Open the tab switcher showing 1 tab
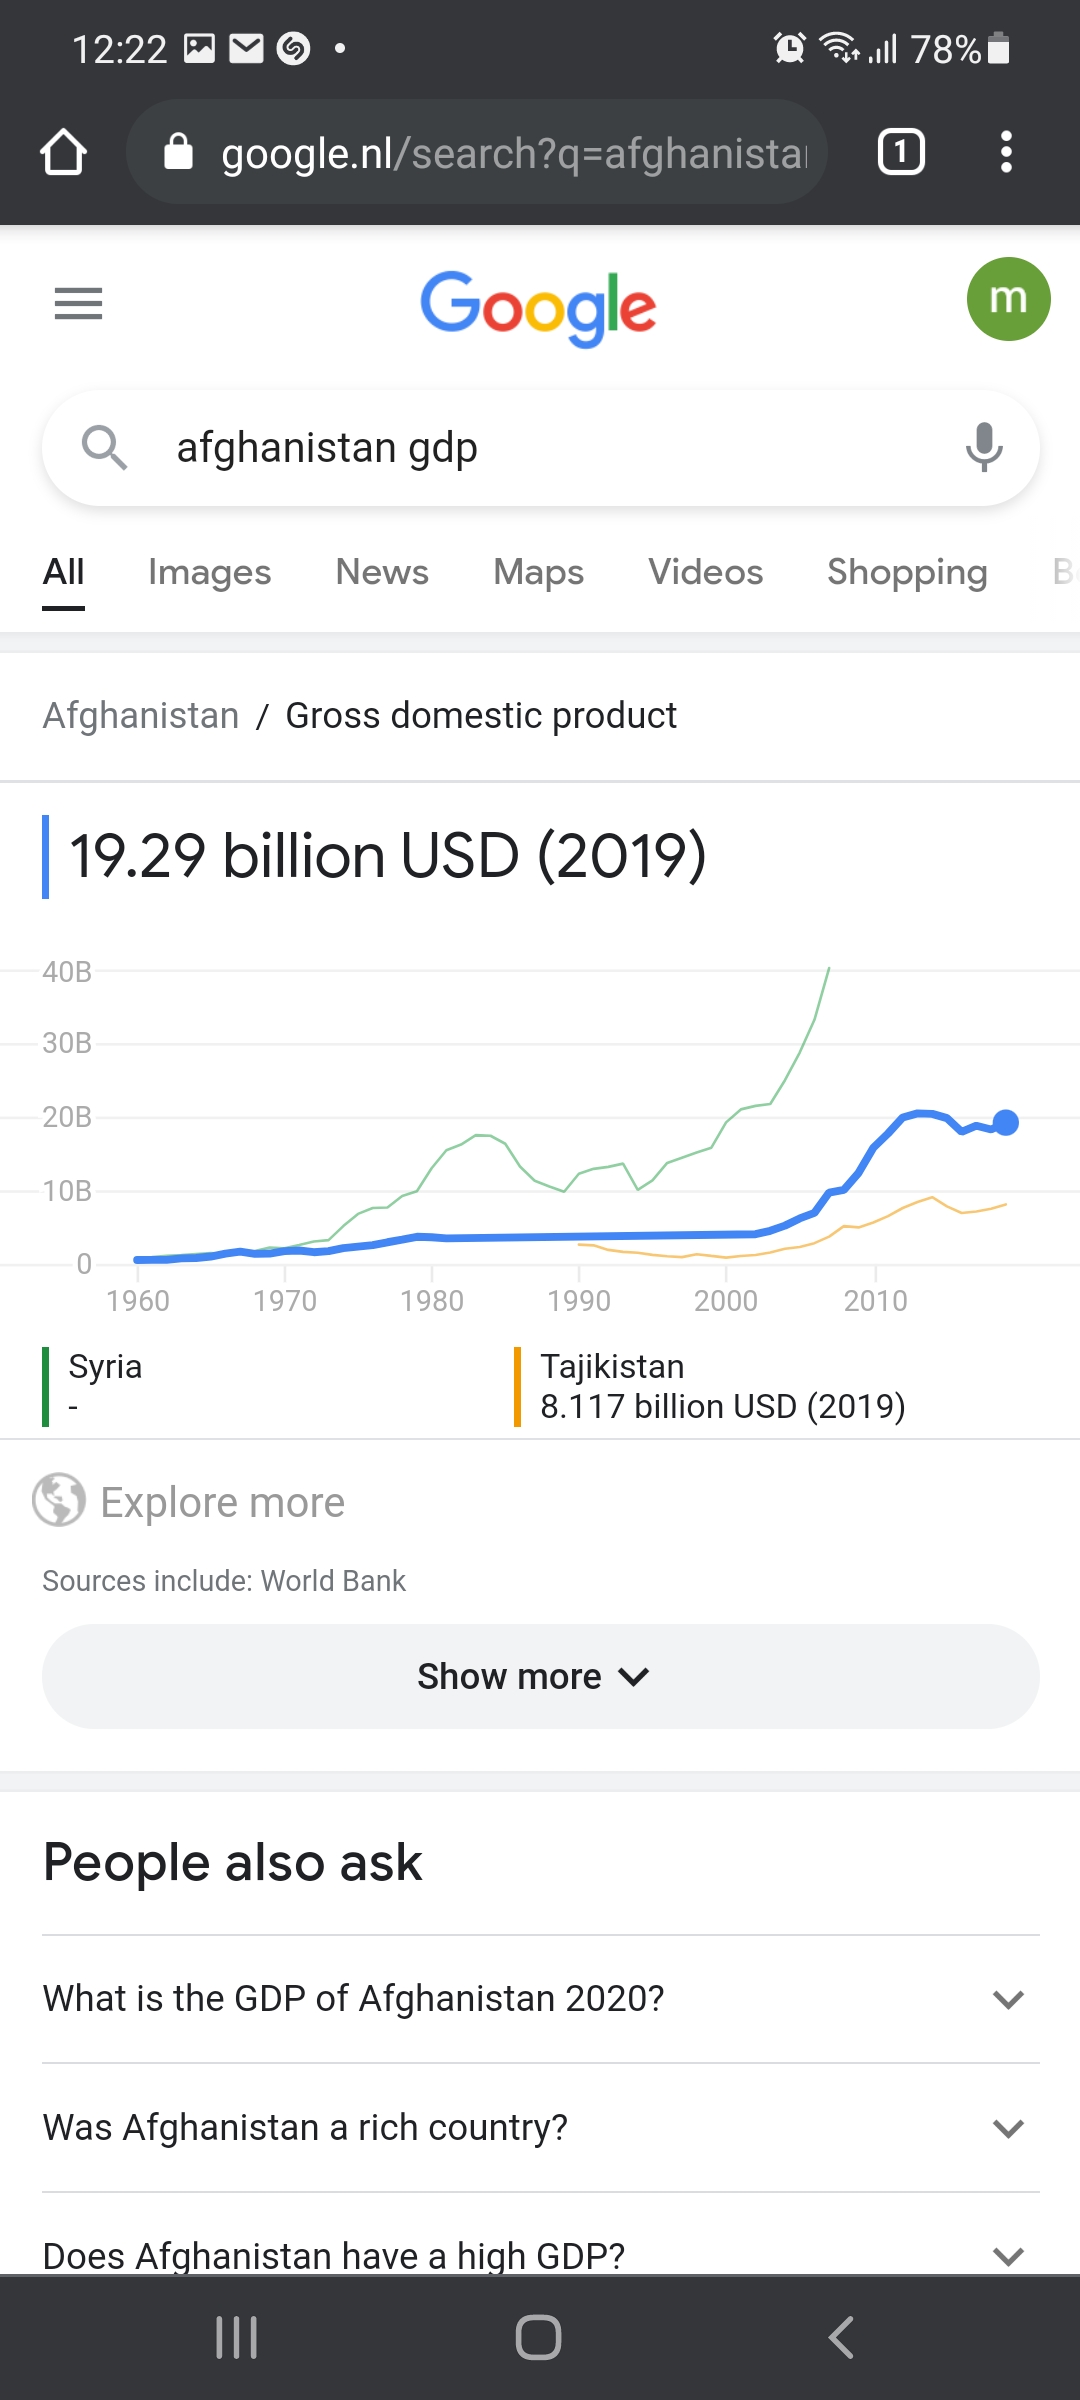 coord(900,153)
